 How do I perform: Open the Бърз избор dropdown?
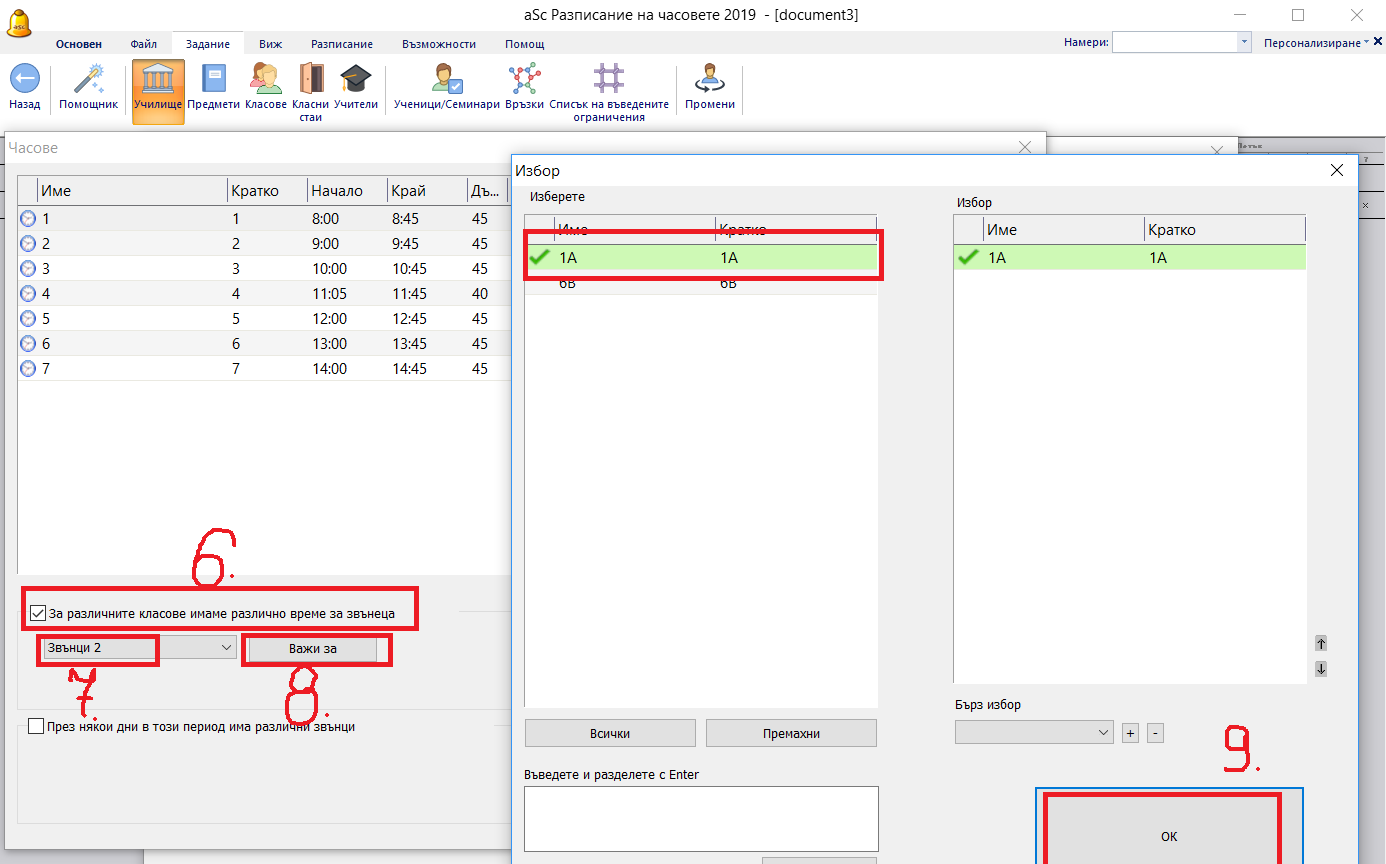(x=1103, y=733)
